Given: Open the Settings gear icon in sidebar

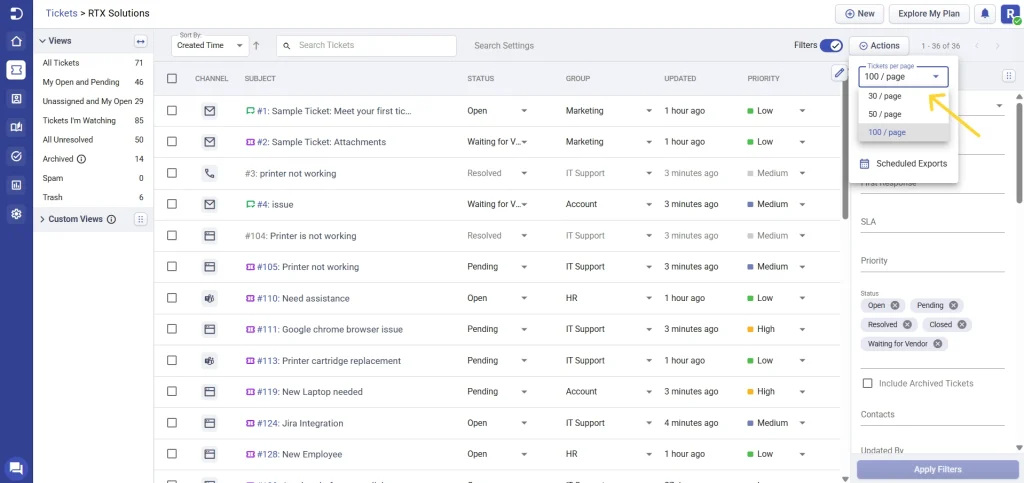Looking at the screenshot, I should tap(16, 213).
